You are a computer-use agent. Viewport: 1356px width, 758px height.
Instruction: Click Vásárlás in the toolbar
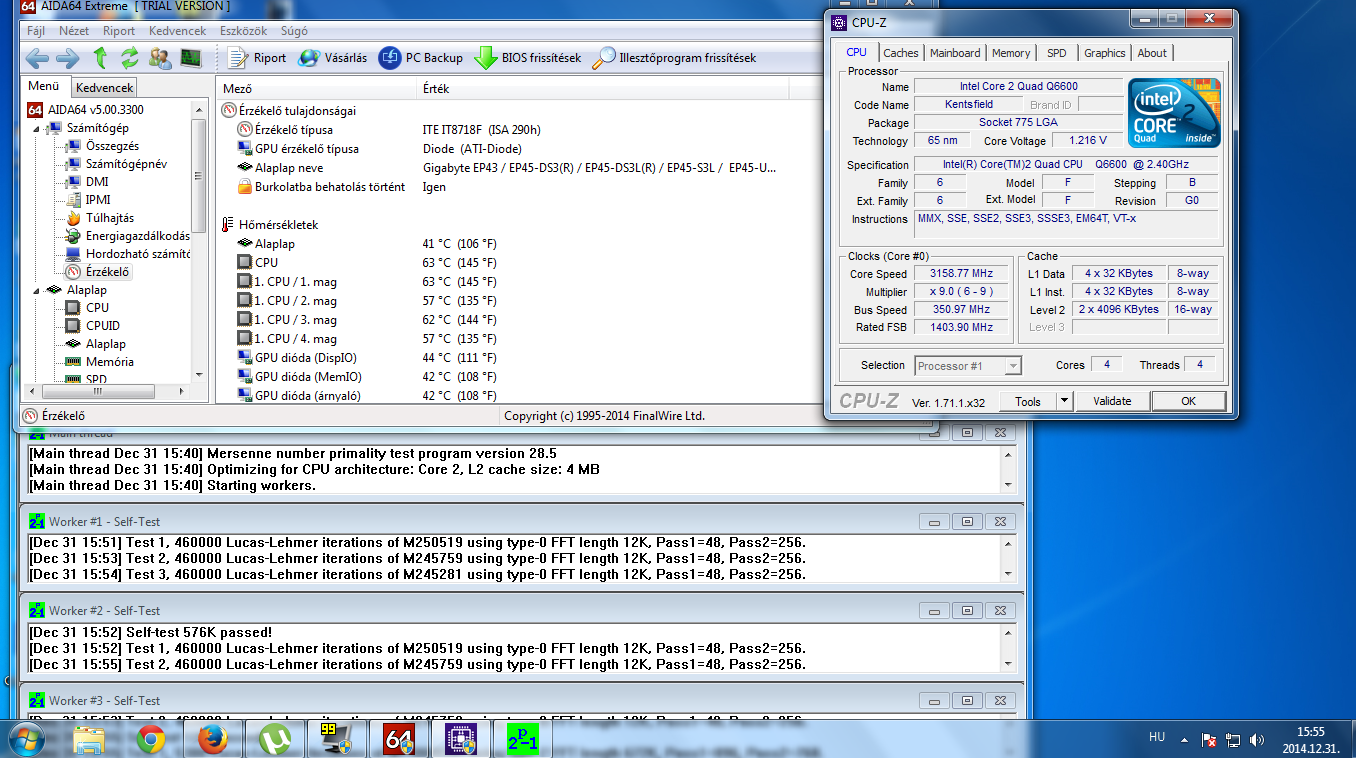tap(333, 58)
